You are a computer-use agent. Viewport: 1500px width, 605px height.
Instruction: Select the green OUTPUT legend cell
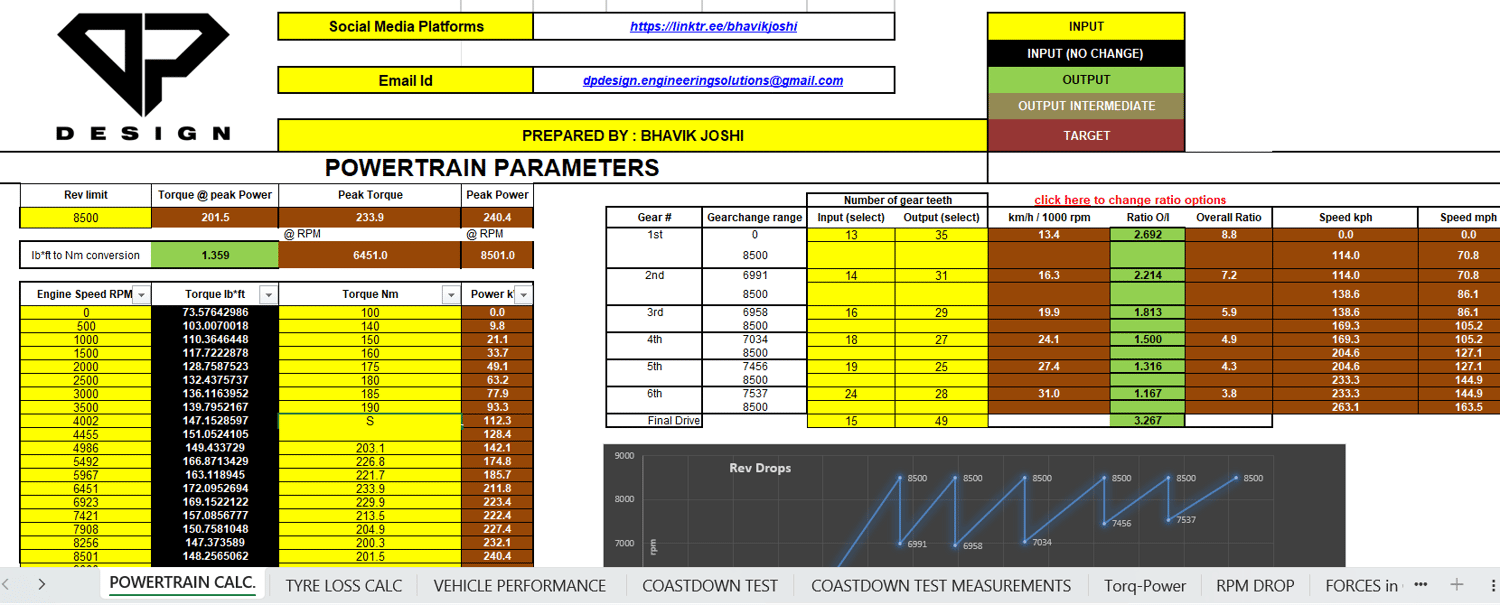(1086, 80)
